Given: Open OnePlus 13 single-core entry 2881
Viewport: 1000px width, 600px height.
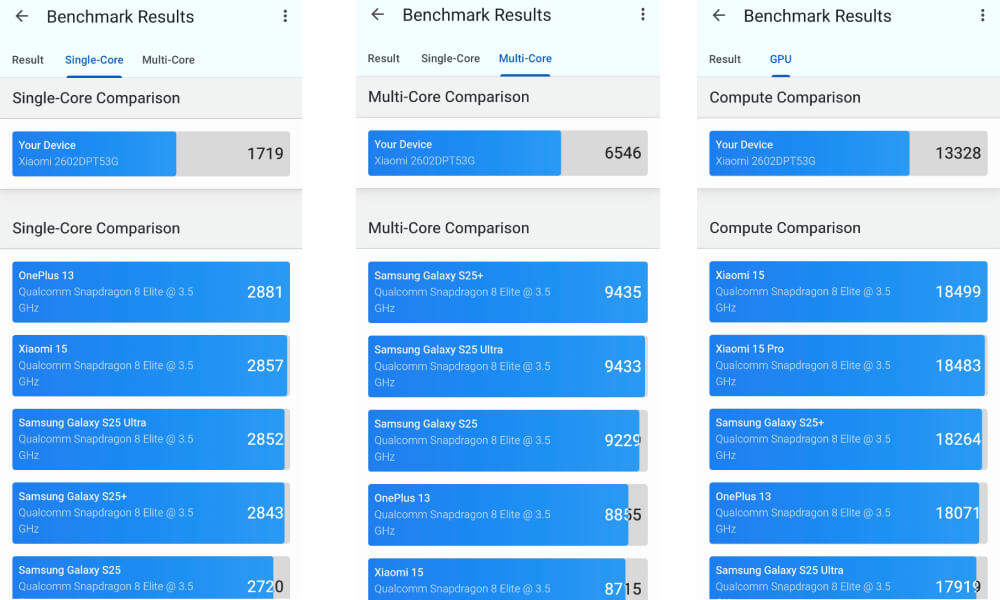Looking at the screenshot, I should (151, 292).
